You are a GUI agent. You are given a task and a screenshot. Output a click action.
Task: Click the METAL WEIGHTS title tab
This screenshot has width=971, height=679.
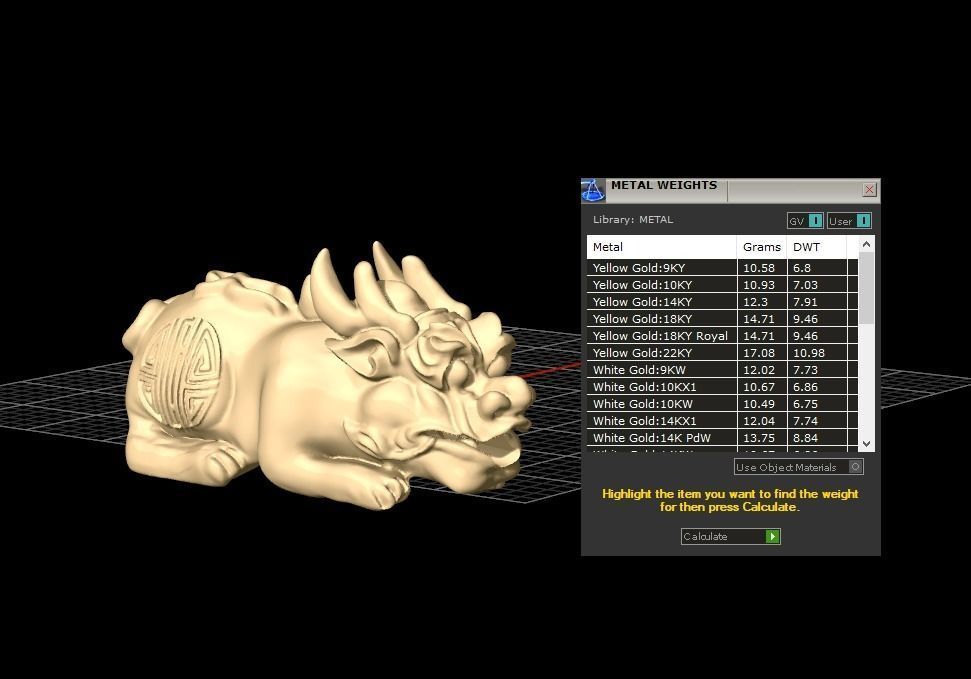point(664,185)
